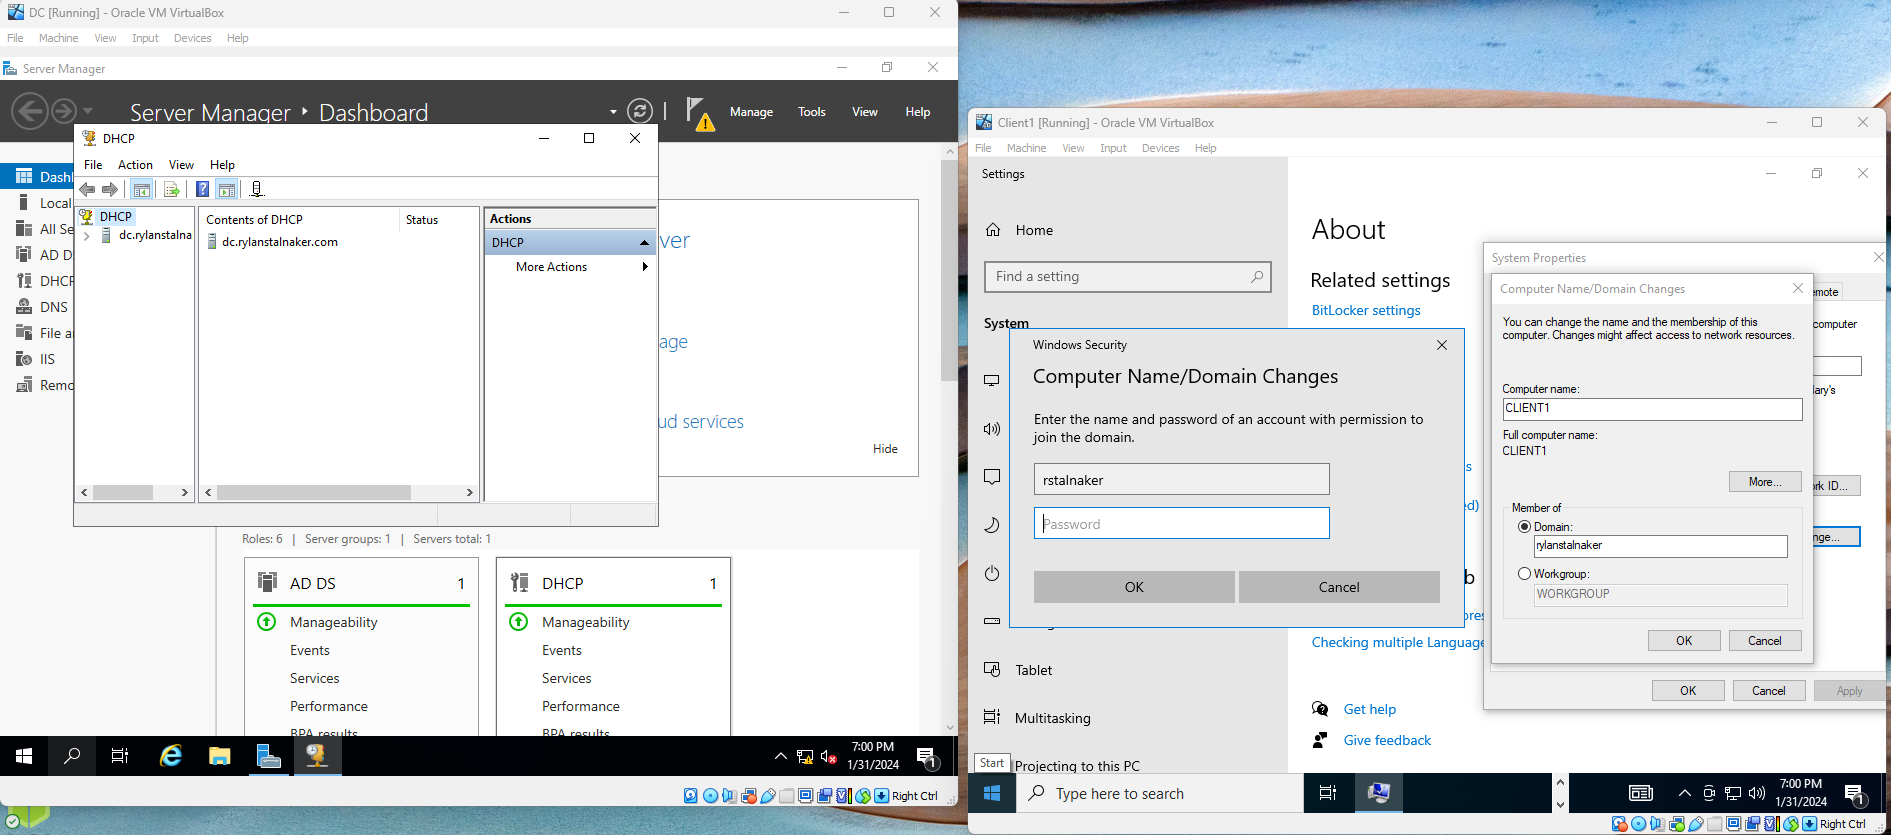Click Internet Explorer on DC taskbar

click(x=171, y=756)
